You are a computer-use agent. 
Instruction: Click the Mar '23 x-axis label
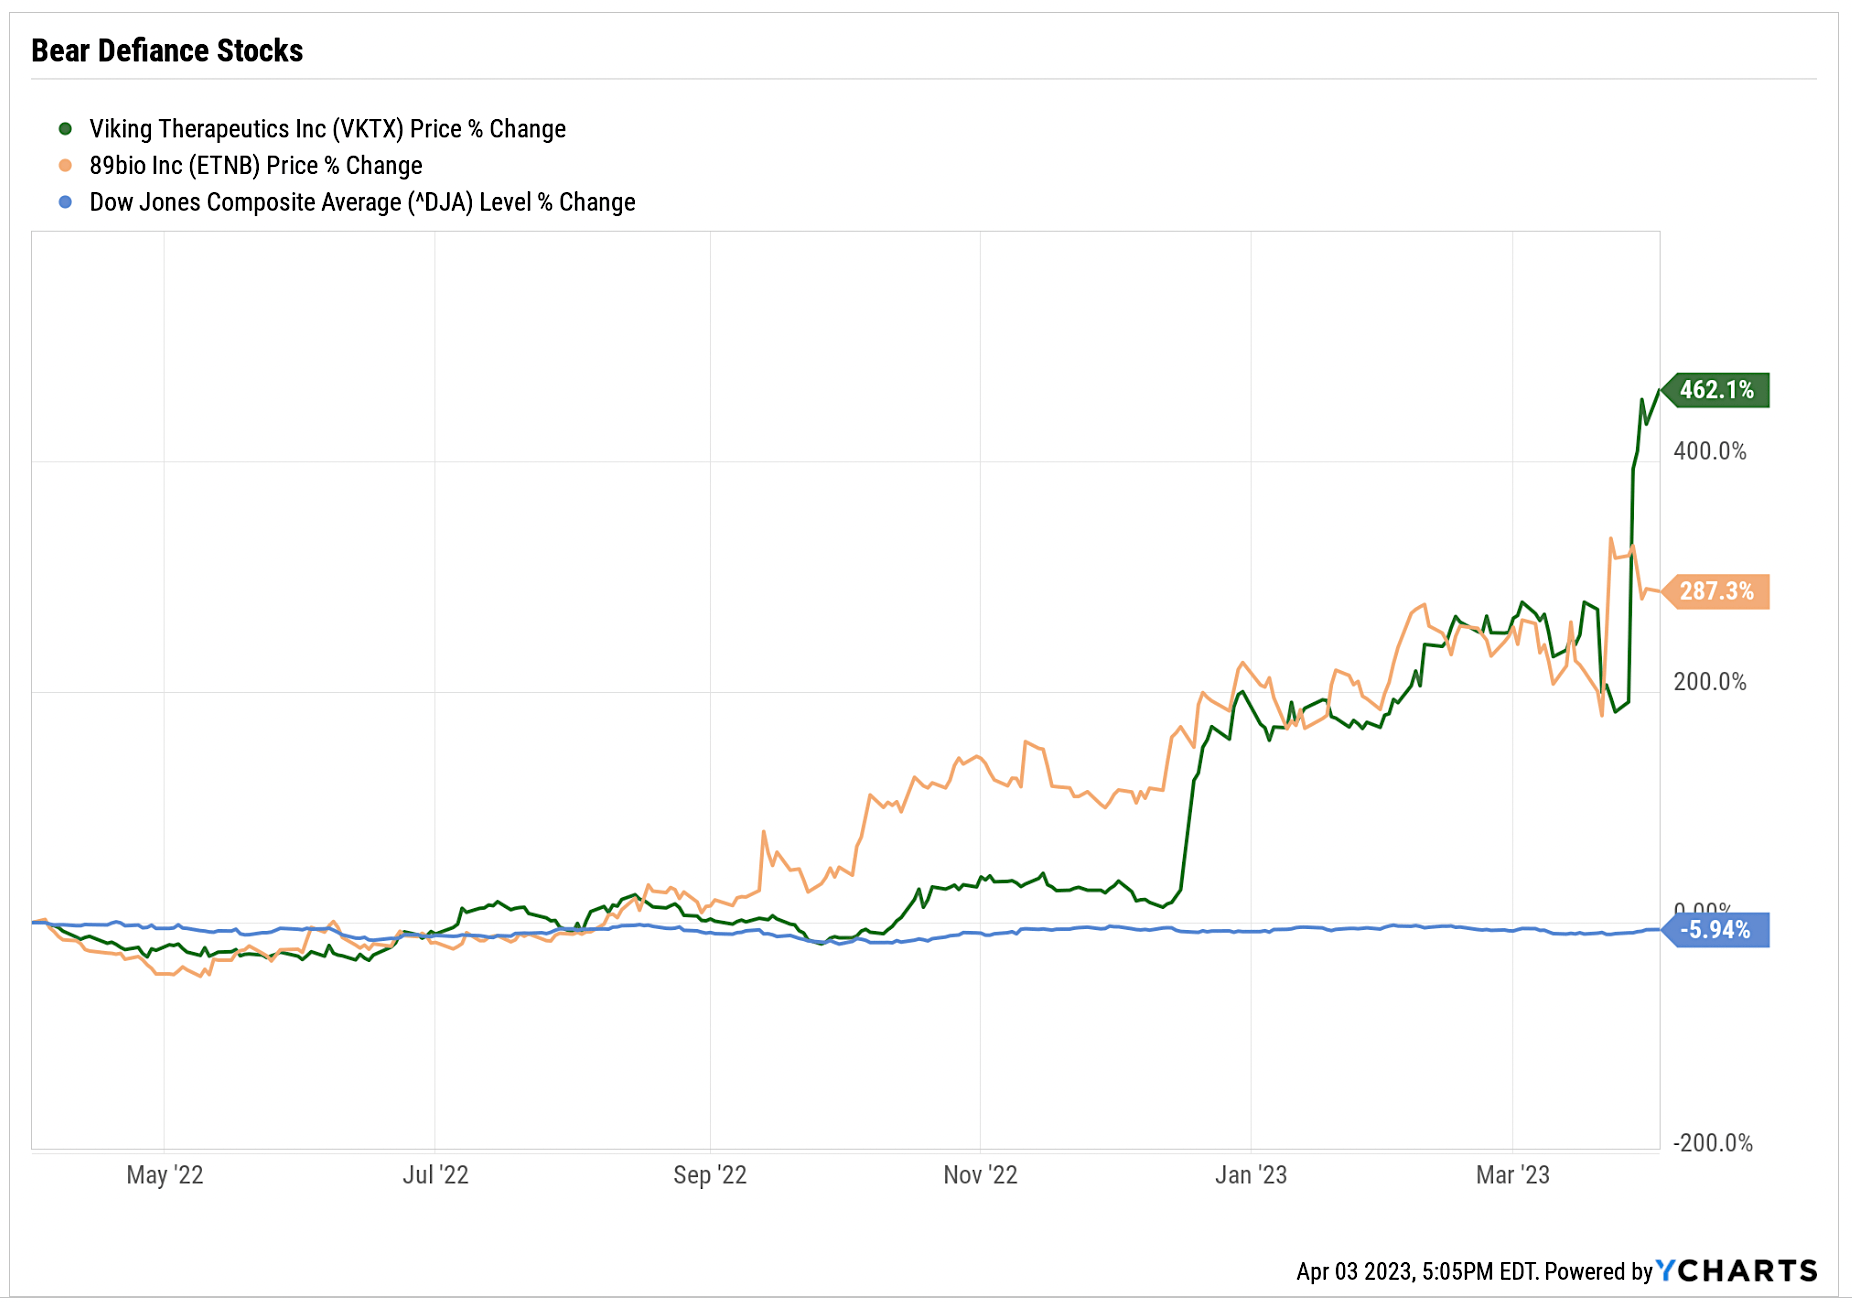pyautogui.click(x=1513, y=1175)
